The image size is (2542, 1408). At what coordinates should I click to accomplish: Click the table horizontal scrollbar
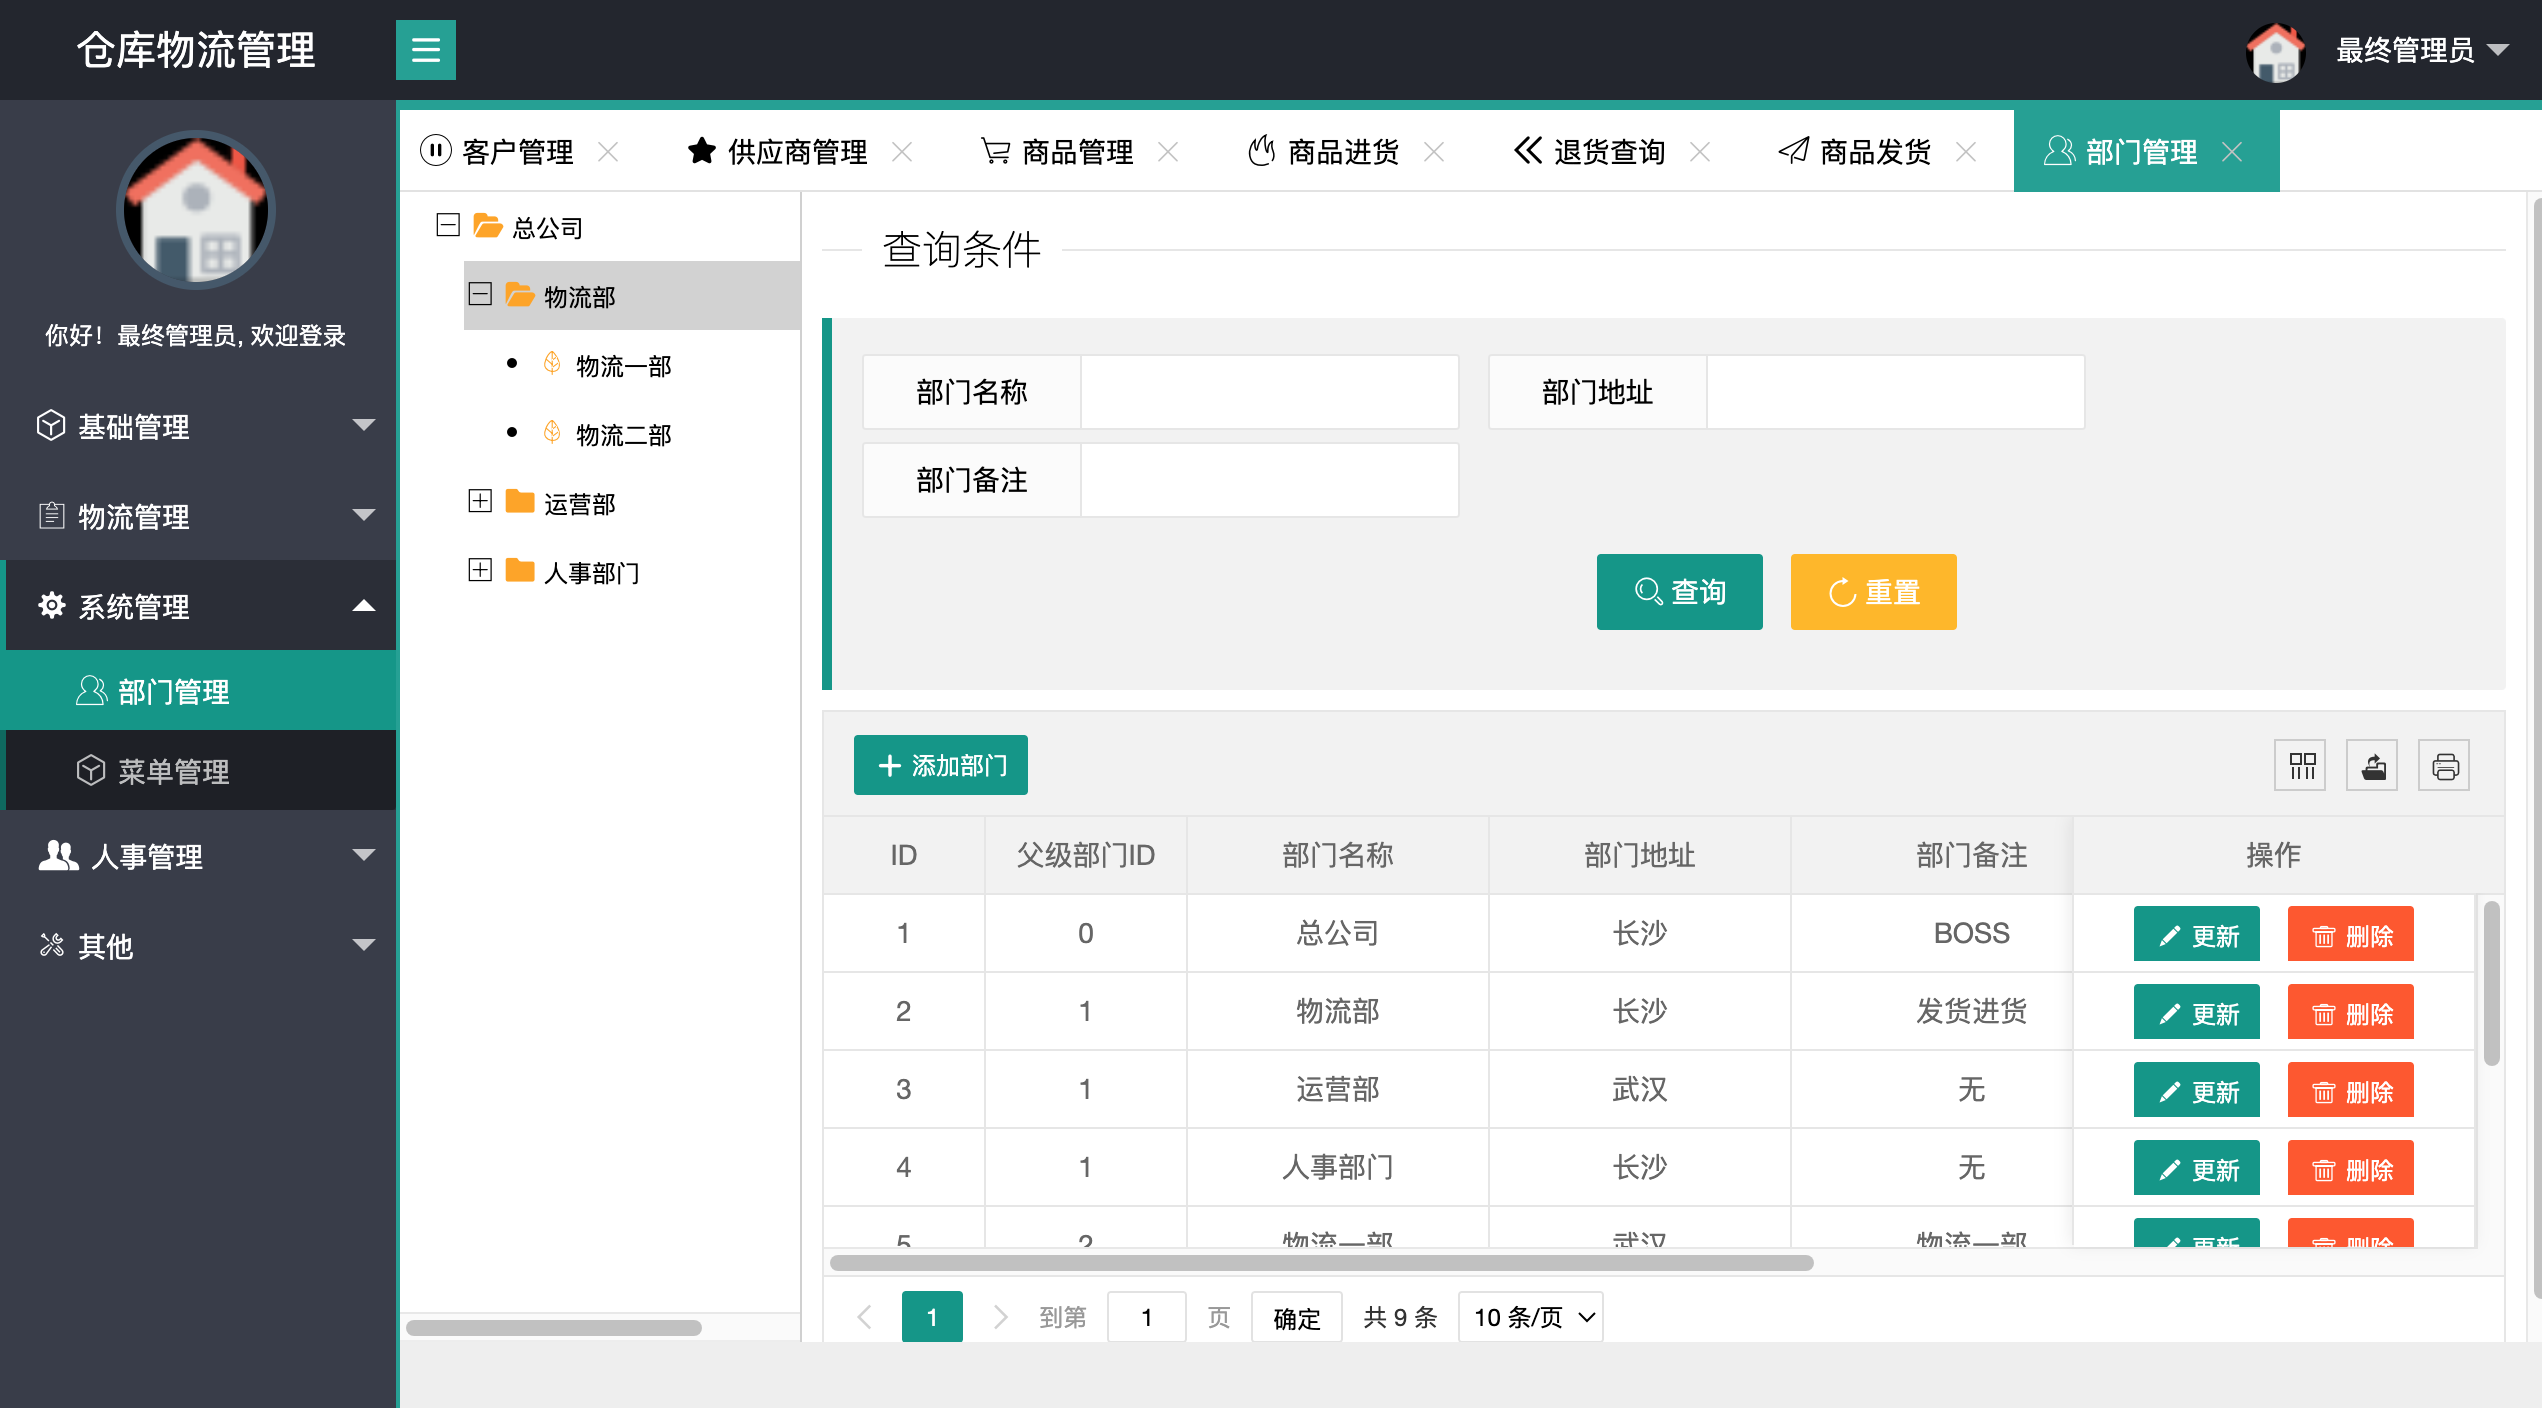click(1322, 1262)
